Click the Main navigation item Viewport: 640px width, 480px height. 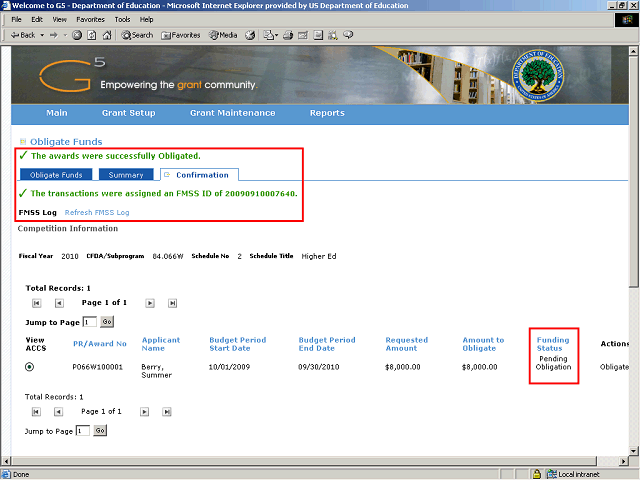[57, 113]
